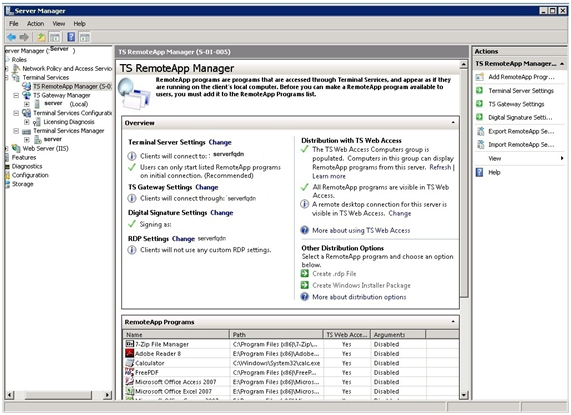Image resolution: width=571 pixels, height=415 pixels.
Task: Expand the View submenu arrow in Actions
Action: (562, 158)
